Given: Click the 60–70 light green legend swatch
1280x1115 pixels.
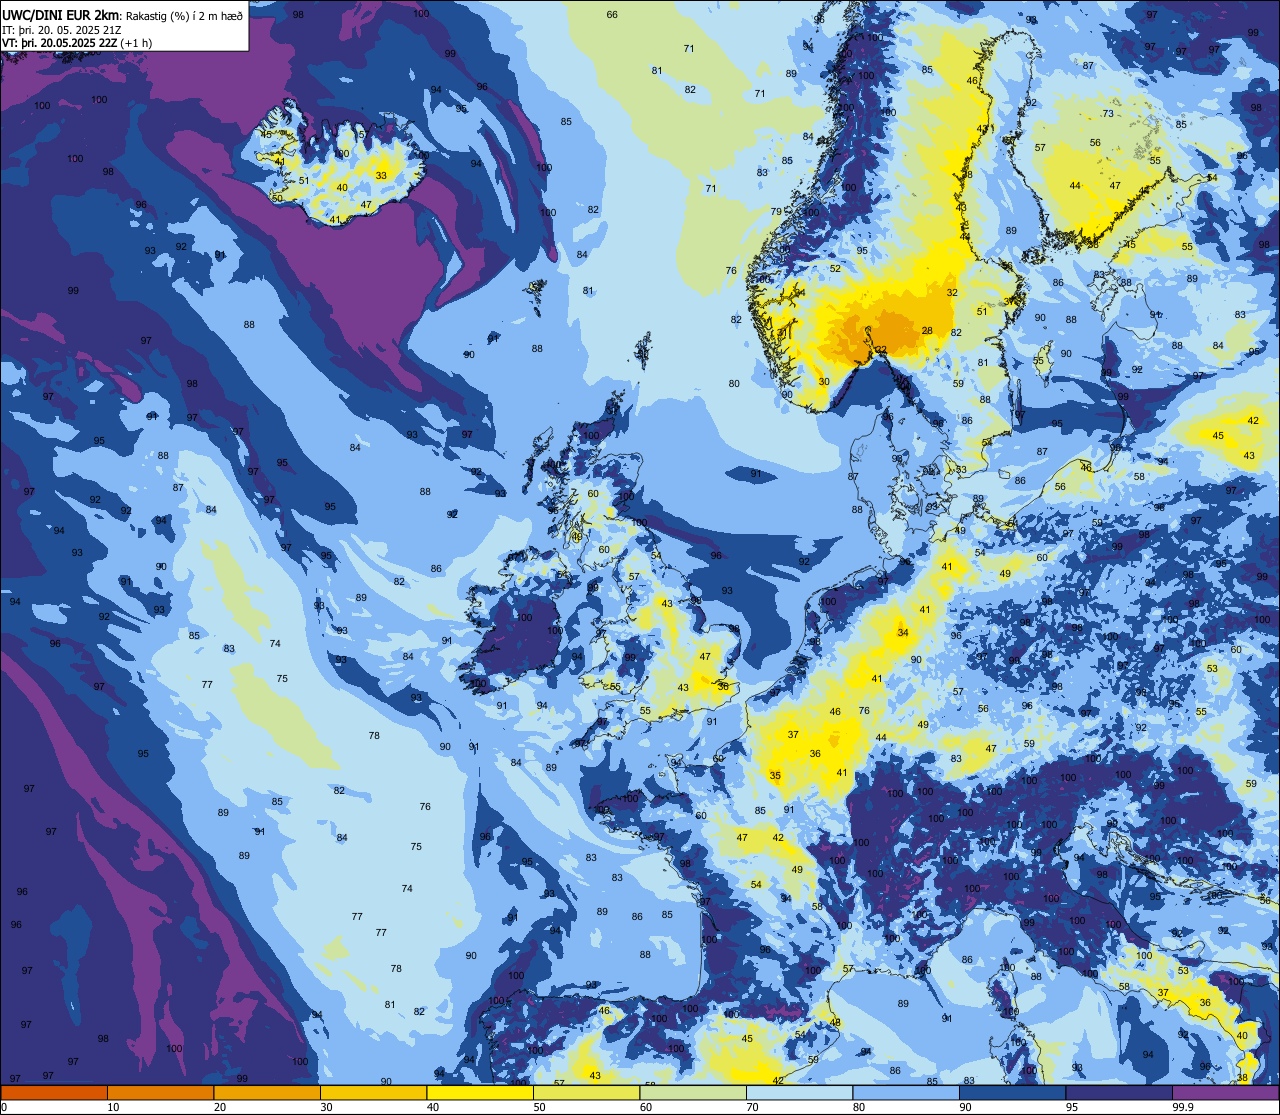Looking at the screenshot, I should point(693,1092).
